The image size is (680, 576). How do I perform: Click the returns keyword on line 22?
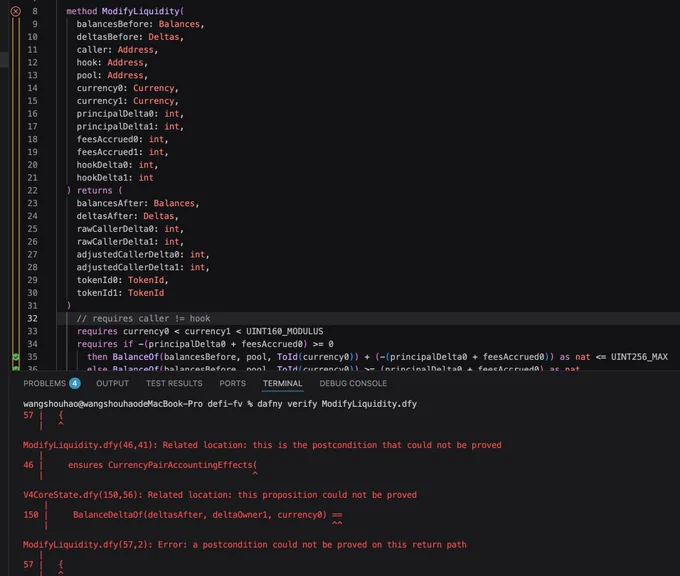[94, 190]
